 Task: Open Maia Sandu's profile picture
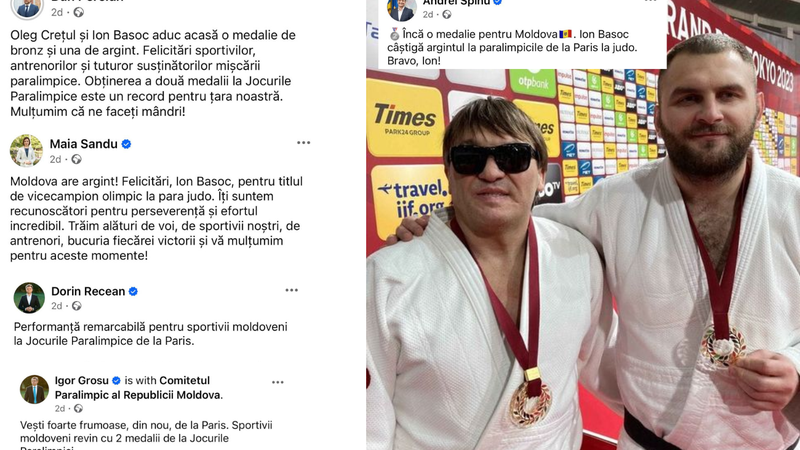(x=26, y=151)
